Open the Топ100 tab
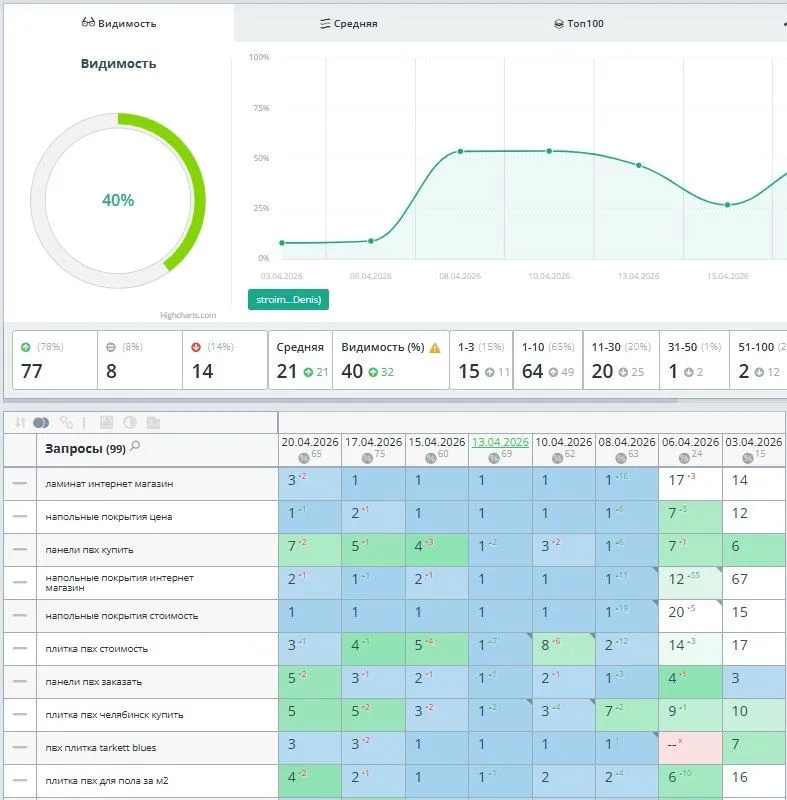The height and width of the screenshot is (800, 787). click(x=579, y=23)
